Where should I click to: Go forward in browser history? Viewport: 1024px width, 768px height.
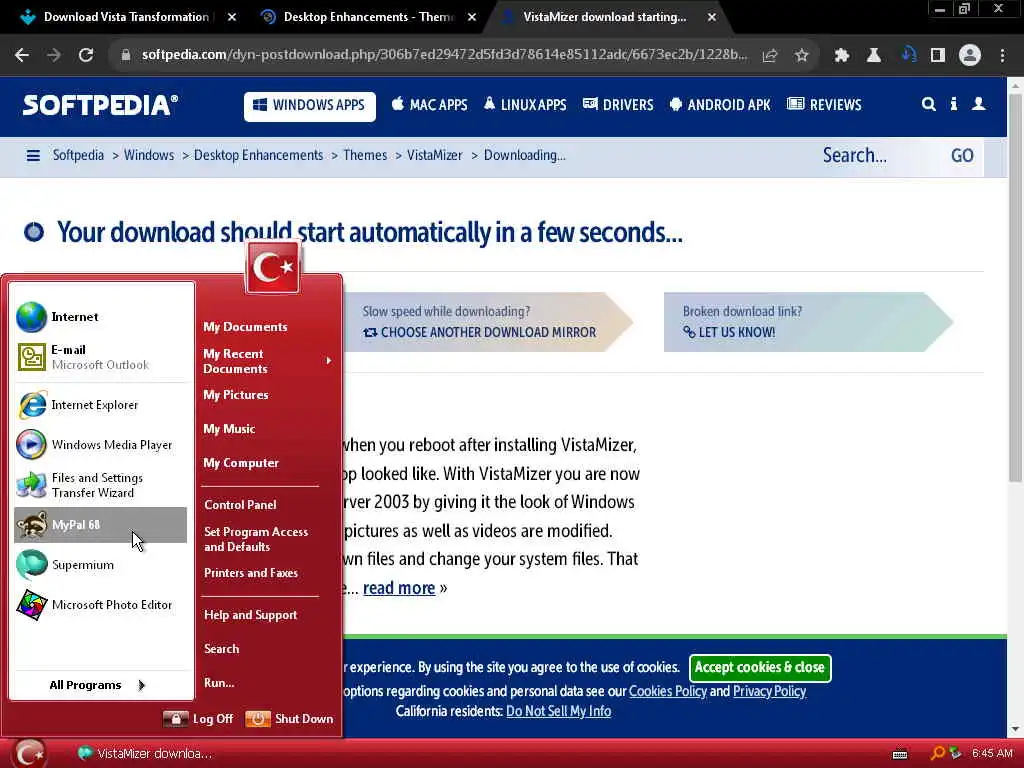[x=54, y=55]
